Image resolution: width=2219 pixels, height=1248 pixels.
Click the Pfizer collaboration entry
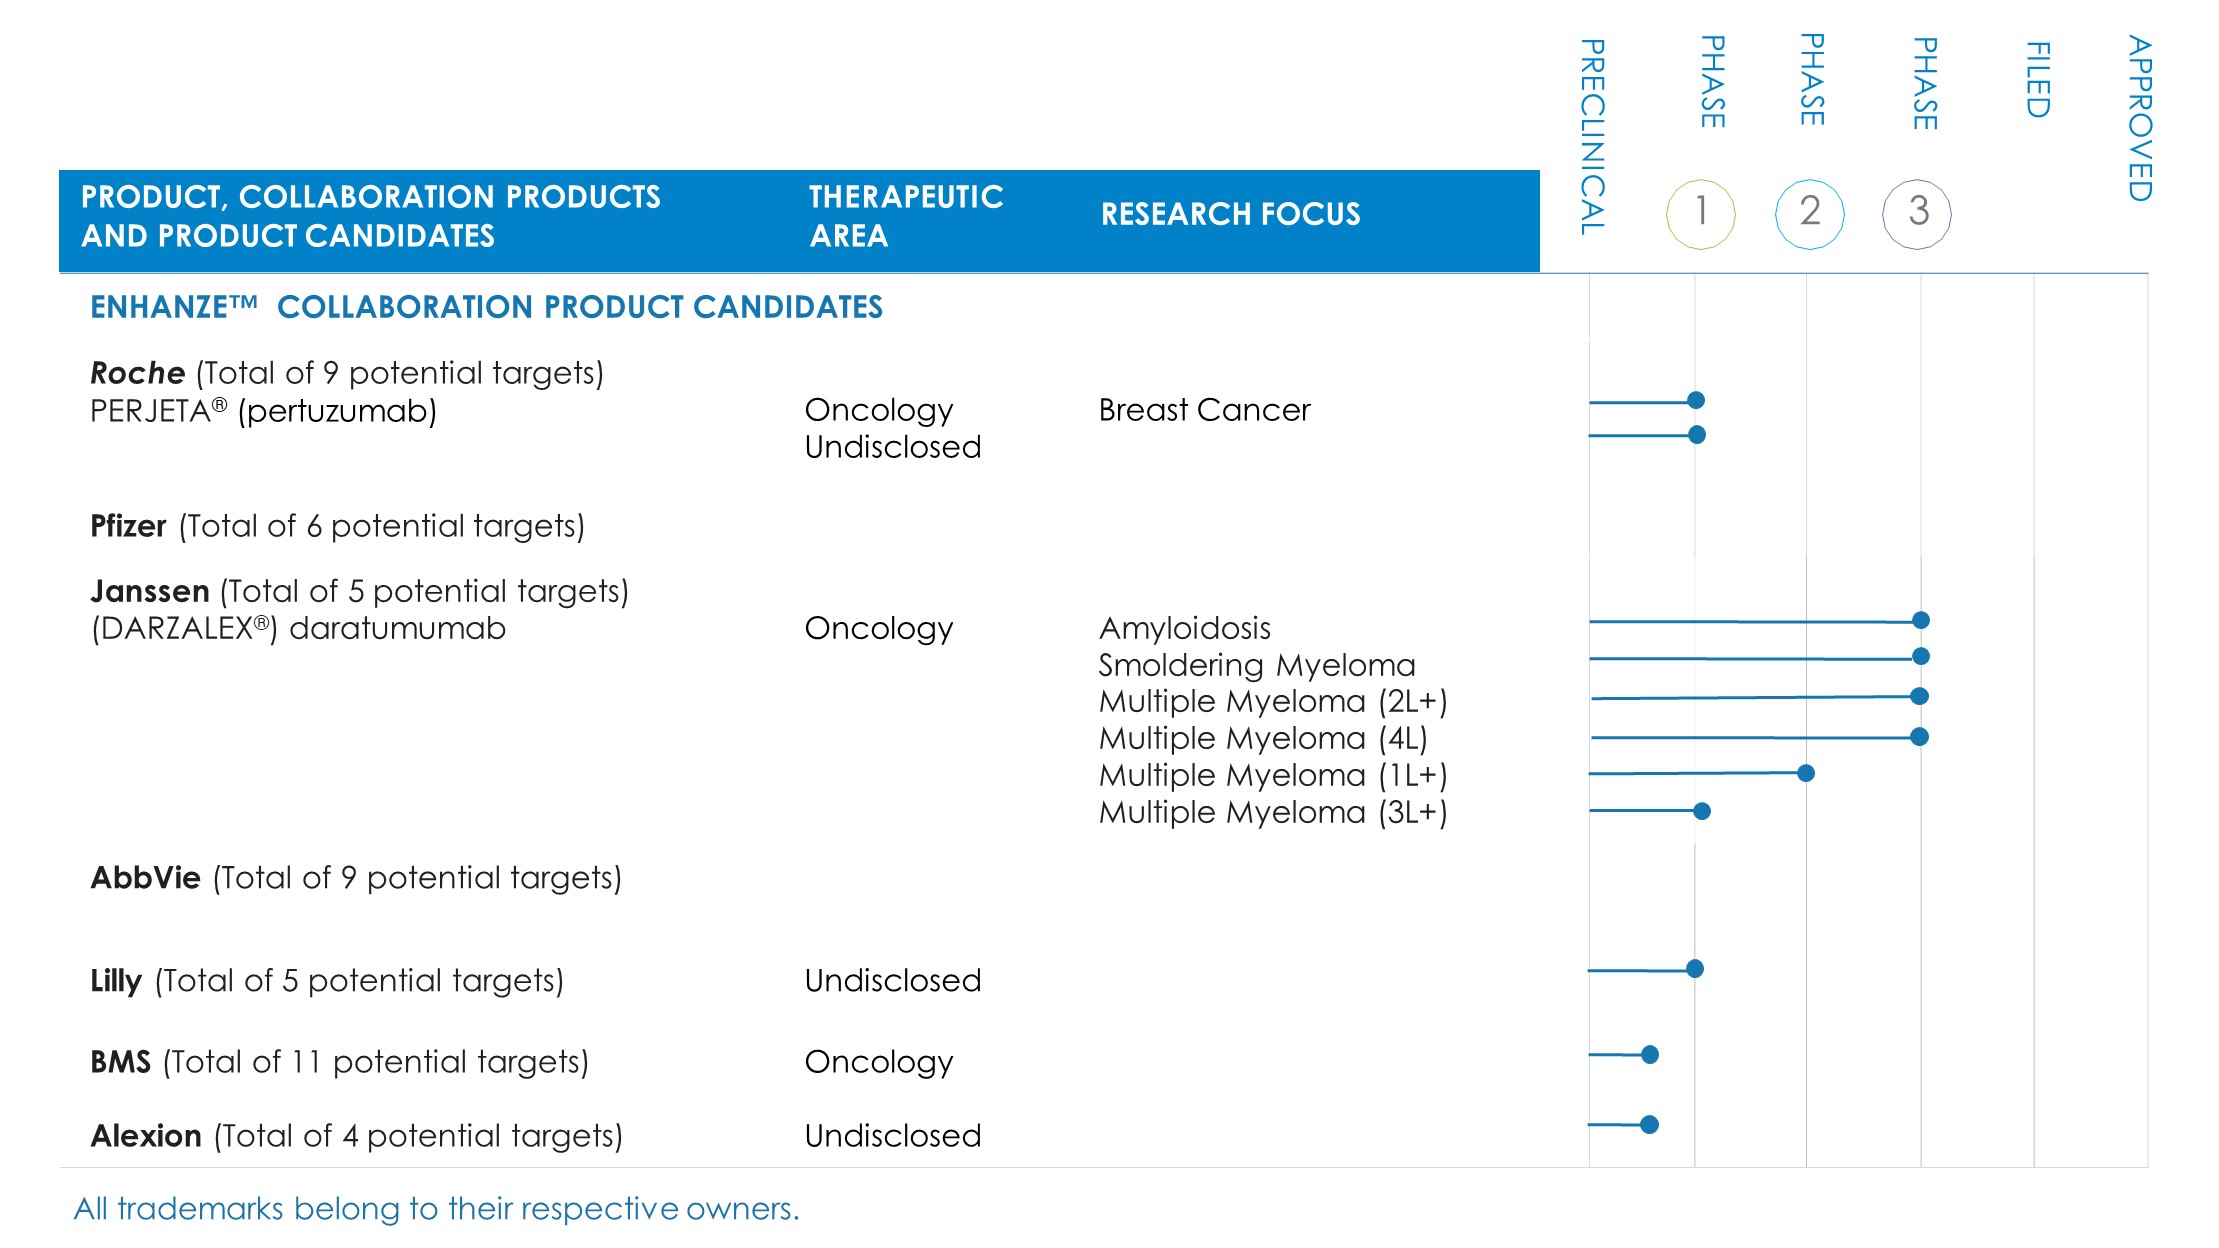pyautogui.click(x=337, y=526)
